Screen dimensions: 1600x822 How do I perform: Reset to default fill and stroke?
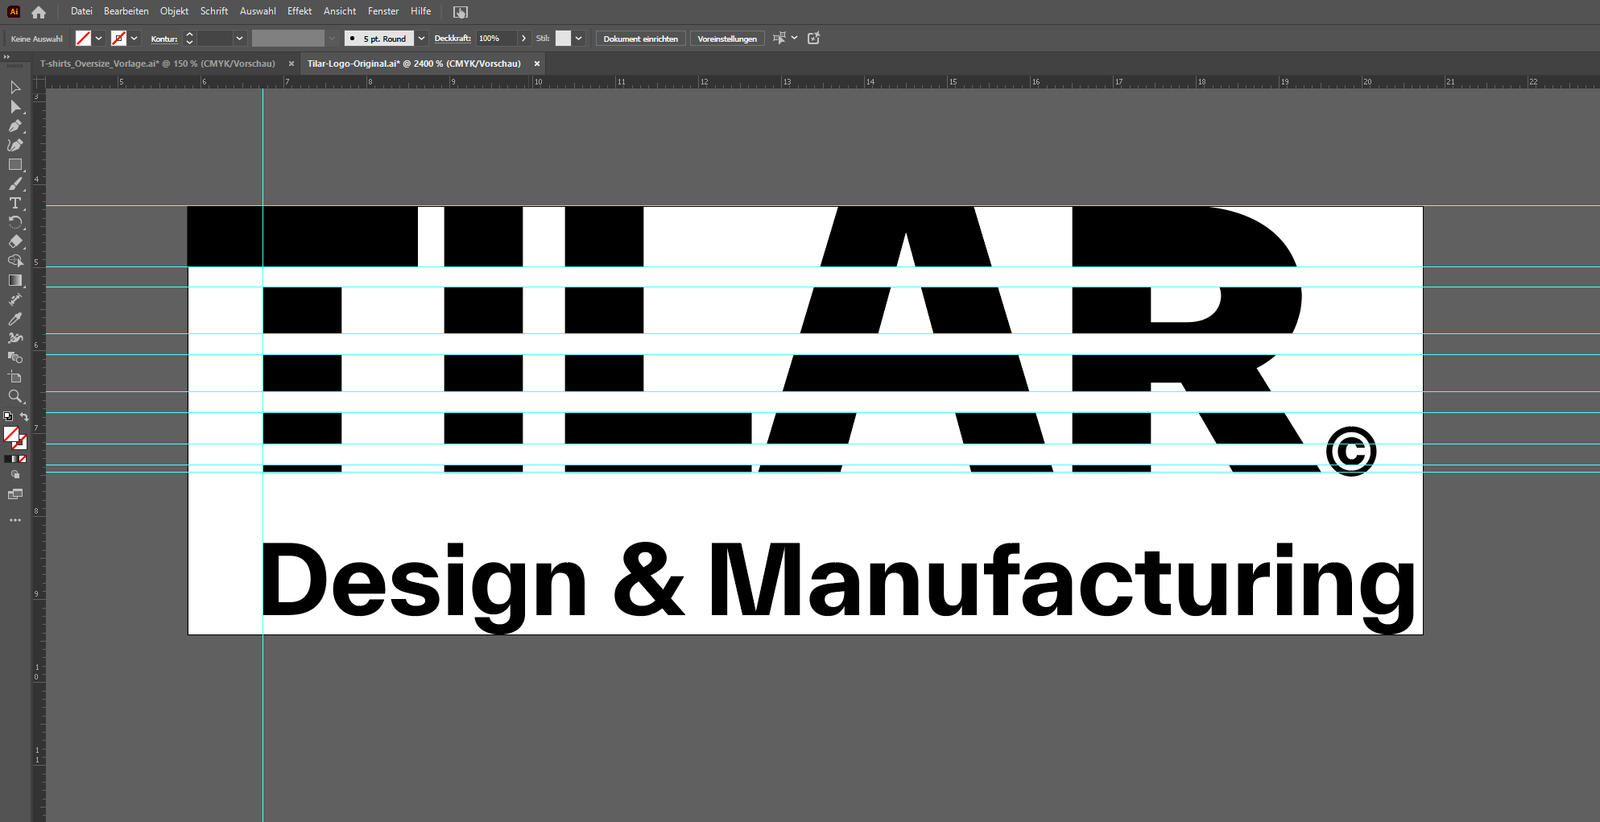click(x=8, y=416)
